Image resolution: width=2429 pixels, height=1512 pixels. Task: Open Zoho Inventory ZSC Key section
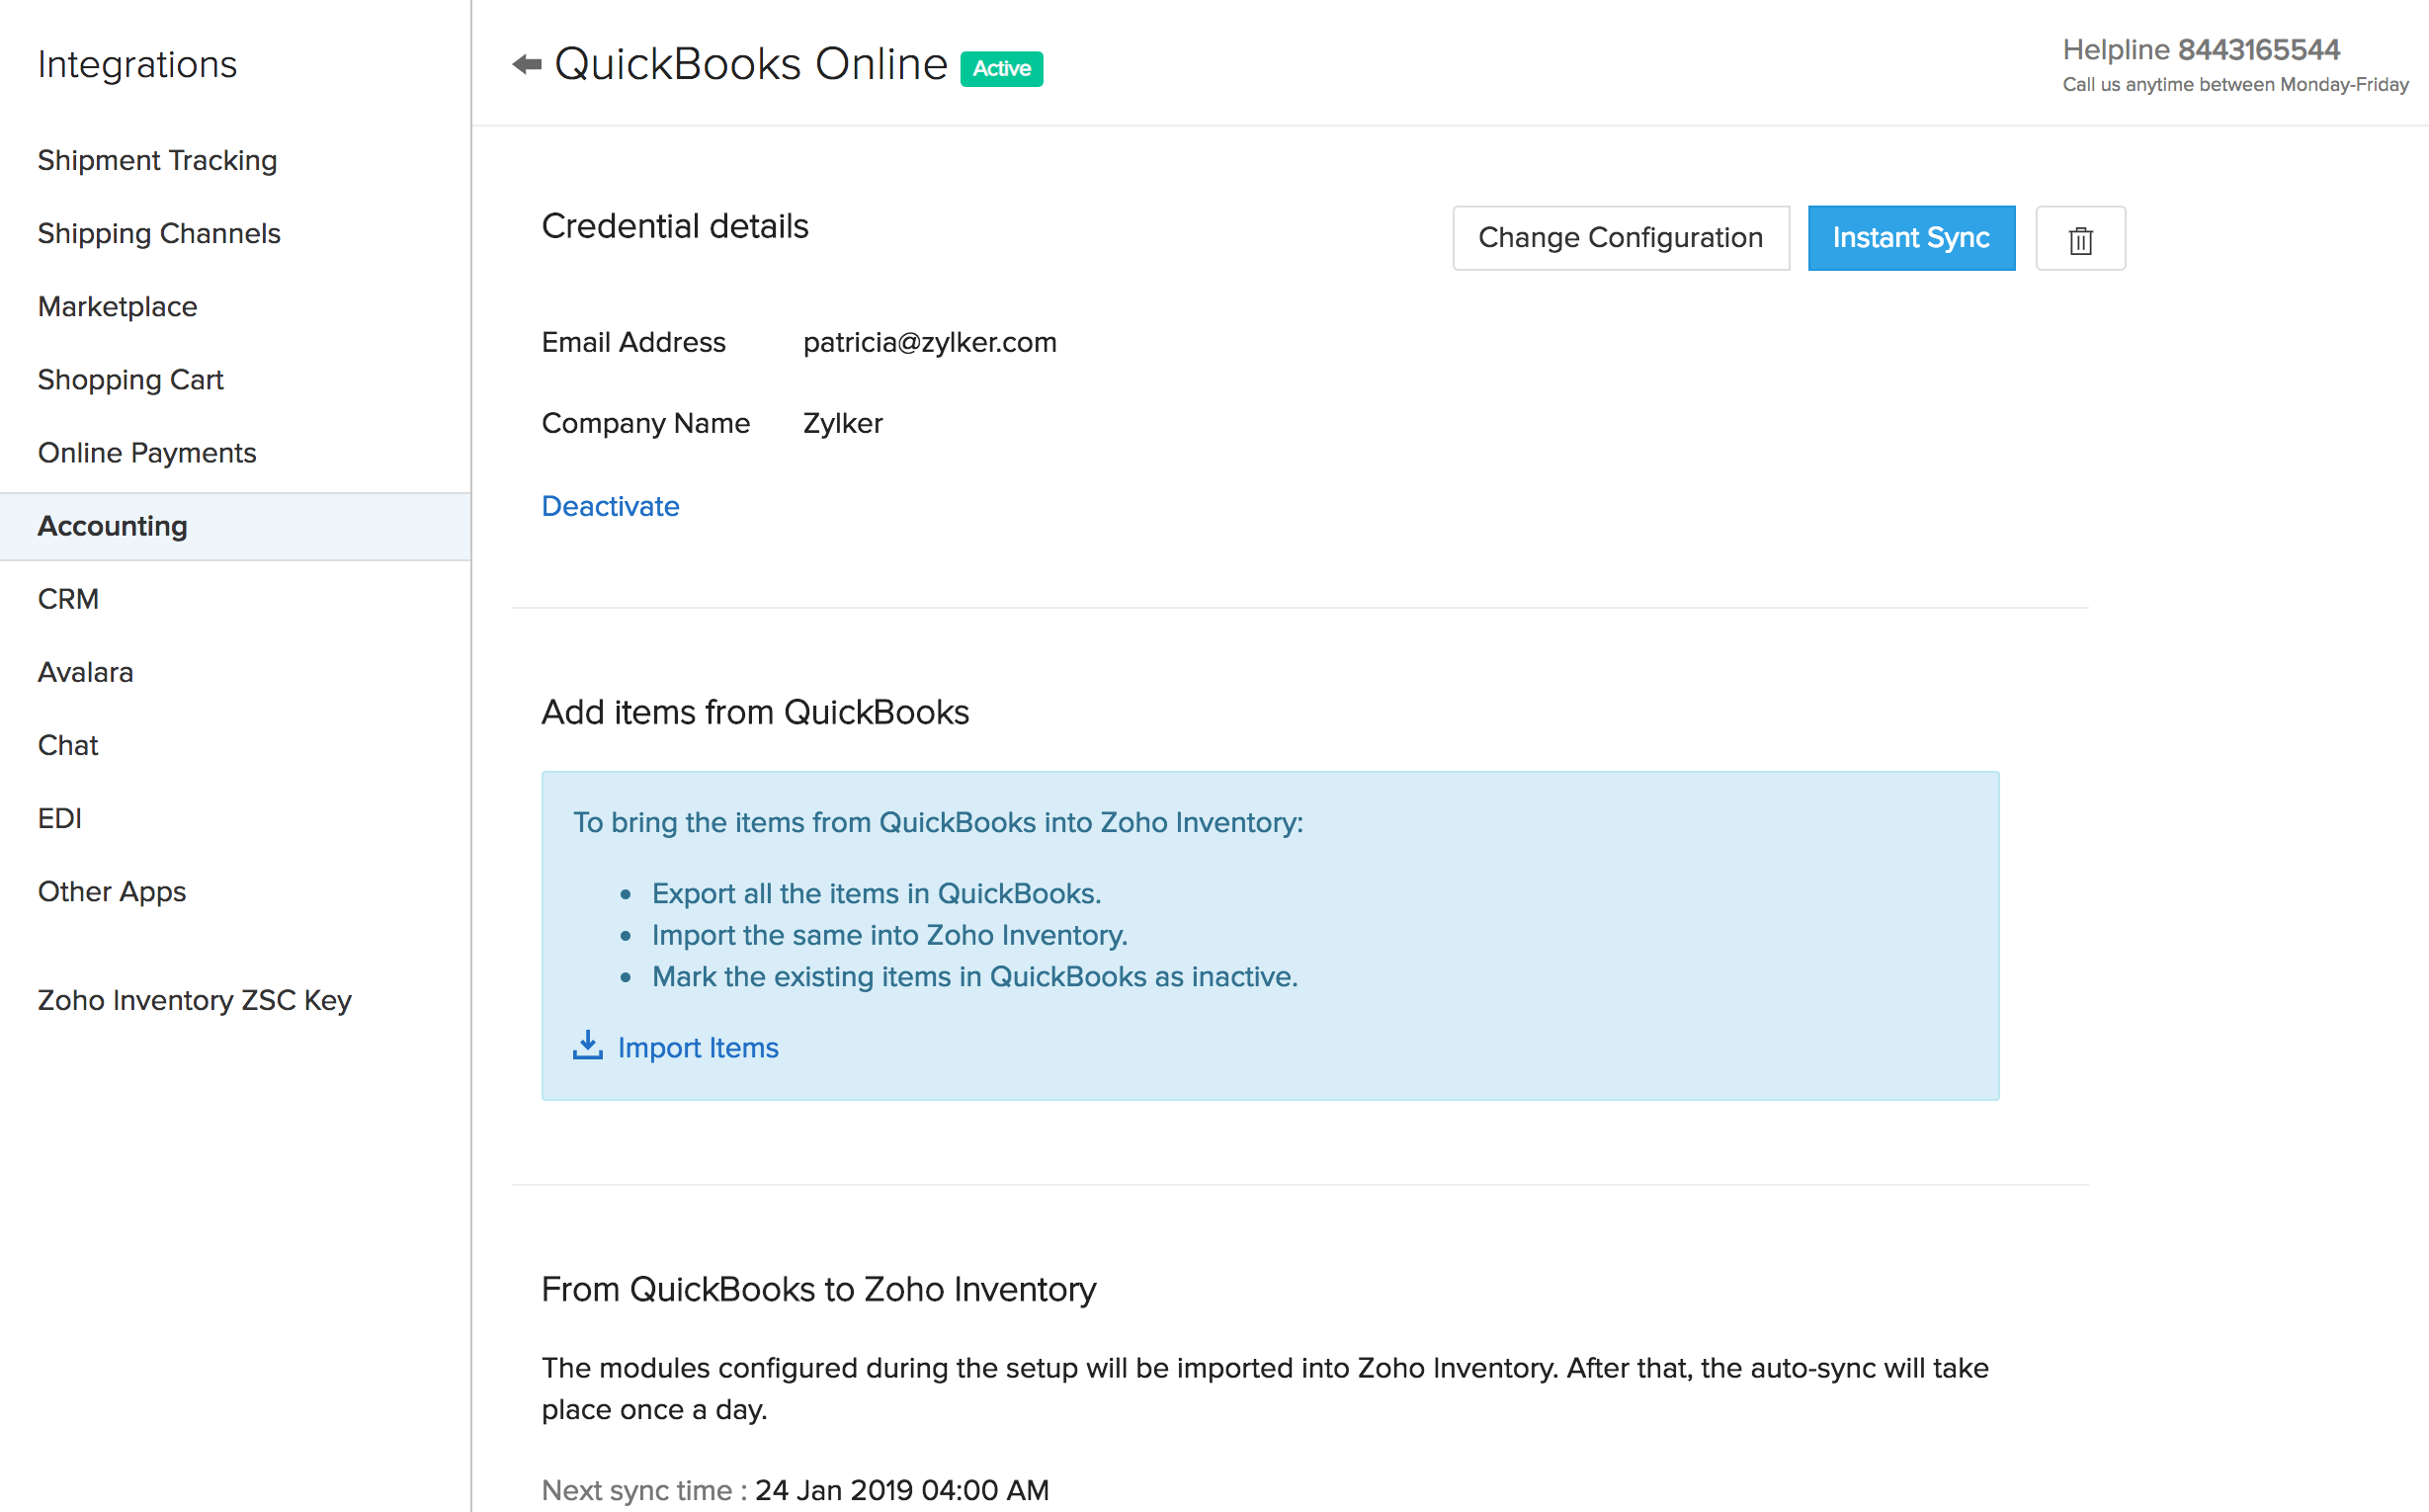click(194, 1002)
